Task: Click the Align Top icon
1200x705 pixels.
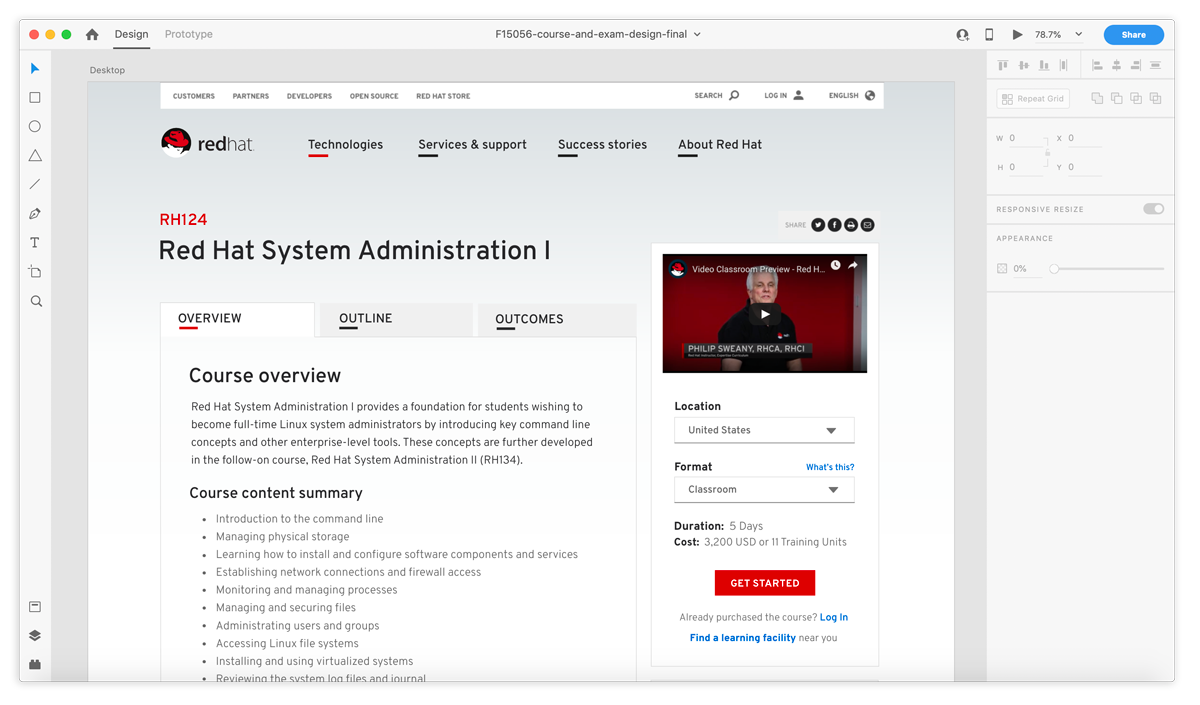Action: [x=1003, y=65]
